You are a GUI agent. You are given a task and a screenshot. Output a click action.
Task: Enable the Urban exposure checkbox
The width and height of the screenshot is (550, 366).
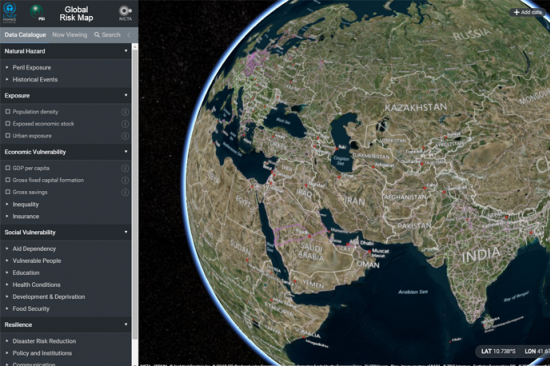click(8, 135)
